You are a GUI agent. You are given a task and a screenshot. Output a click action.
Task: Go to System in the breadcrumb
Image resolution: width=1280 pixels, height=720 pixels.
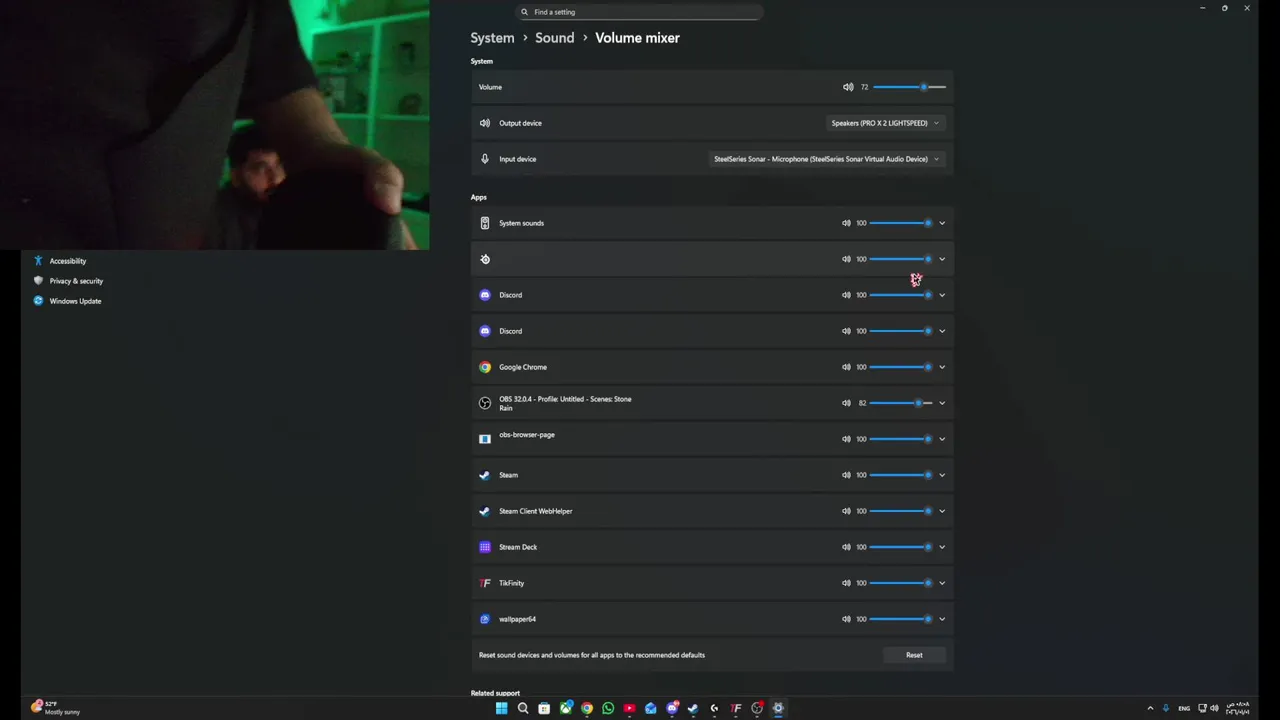492,38
